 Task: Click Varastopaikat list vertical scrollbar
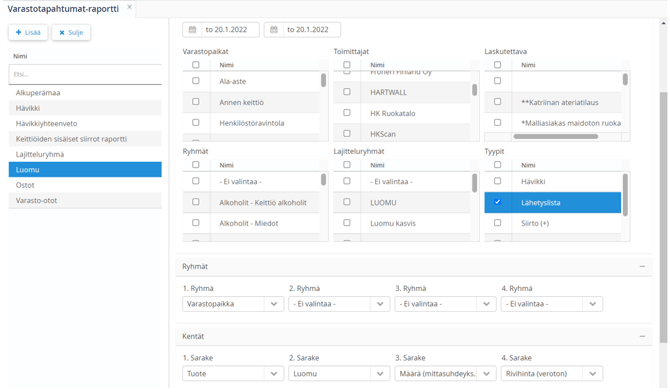click(323, 80)
